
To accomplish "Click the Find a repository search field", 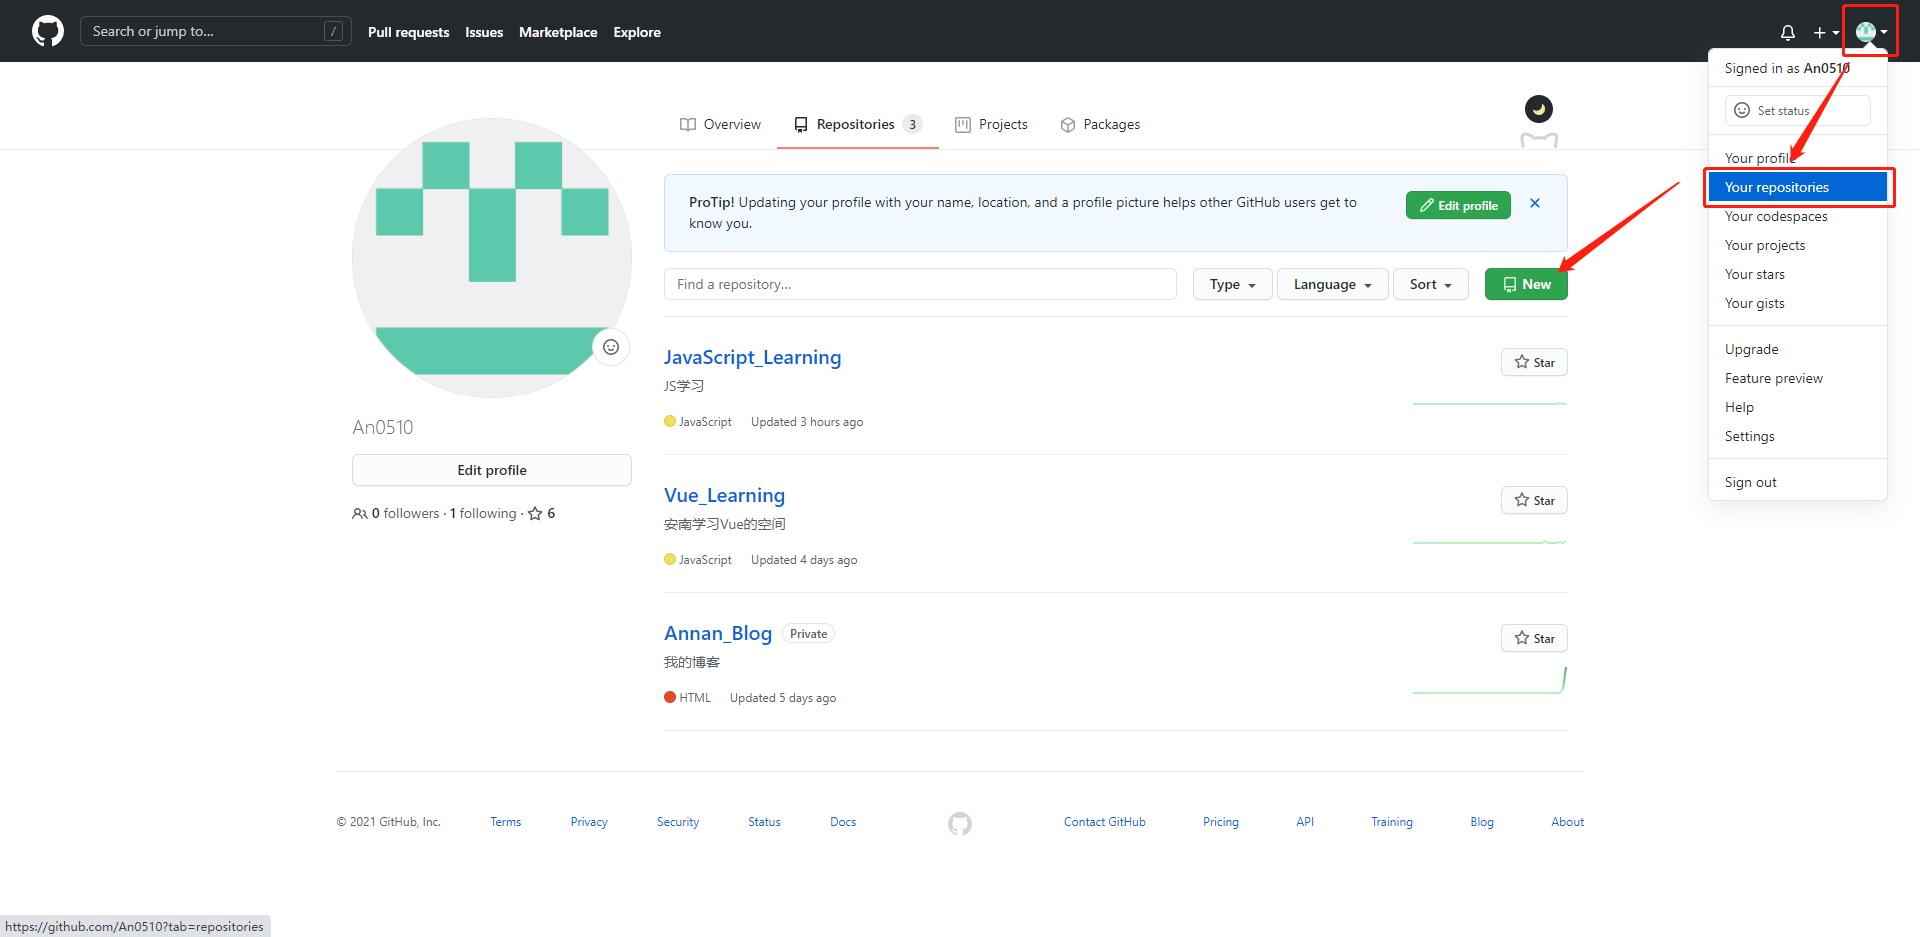I will point(920,284).
